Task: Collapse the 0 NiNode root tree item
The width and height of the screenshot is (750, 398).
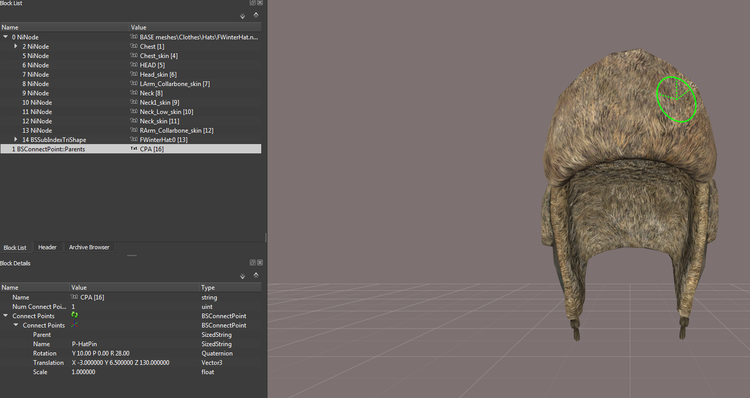Action: [x=6, y=37]
